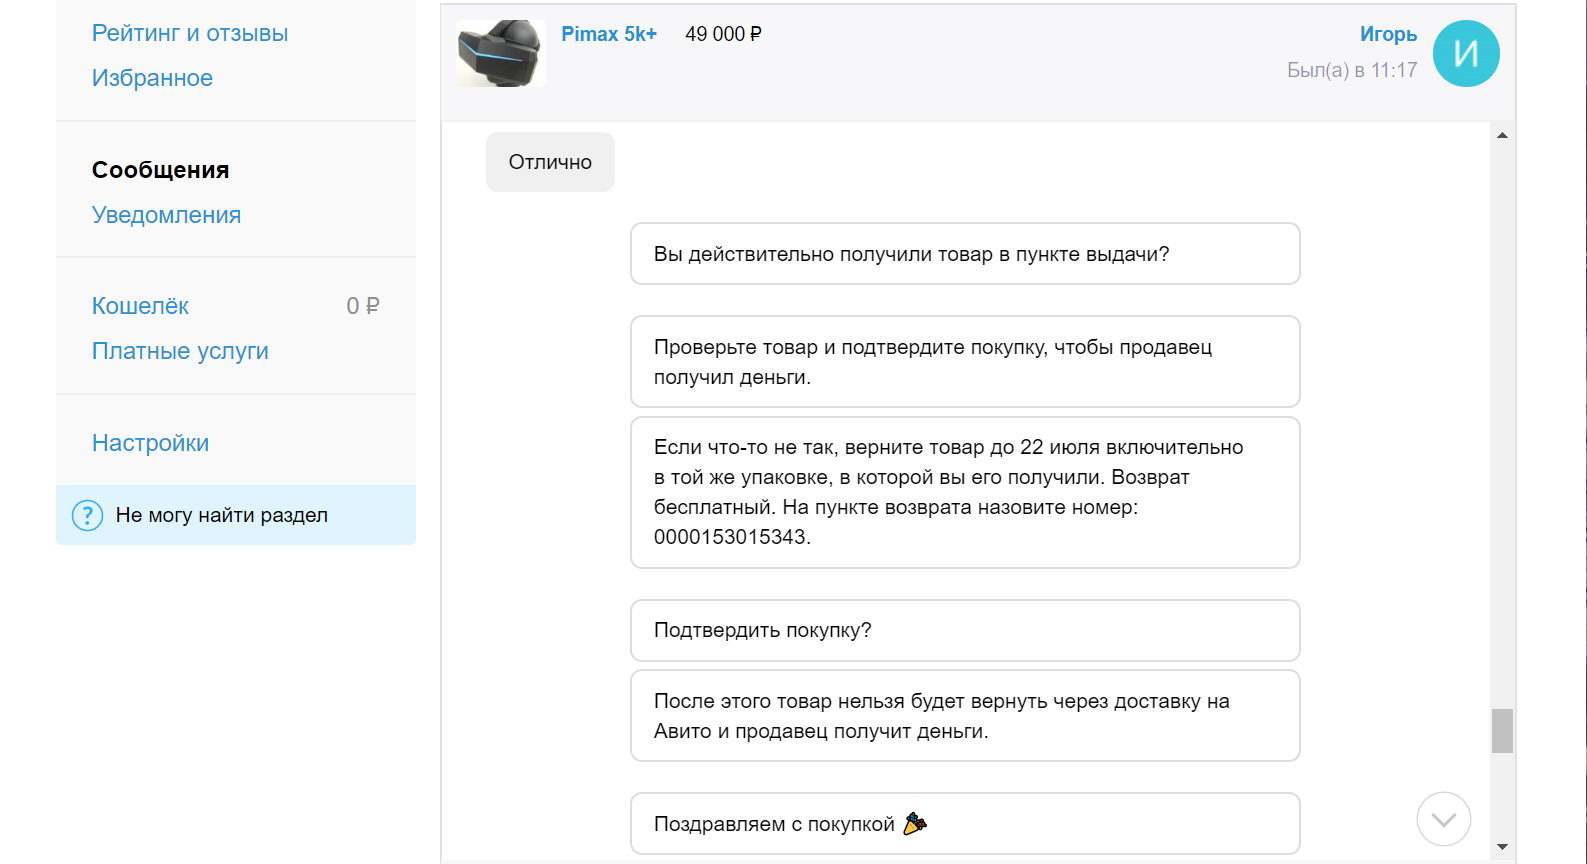Click the 'Отлично' message bubble
This screenshot has height=864, width=1587.
point(550,162)
